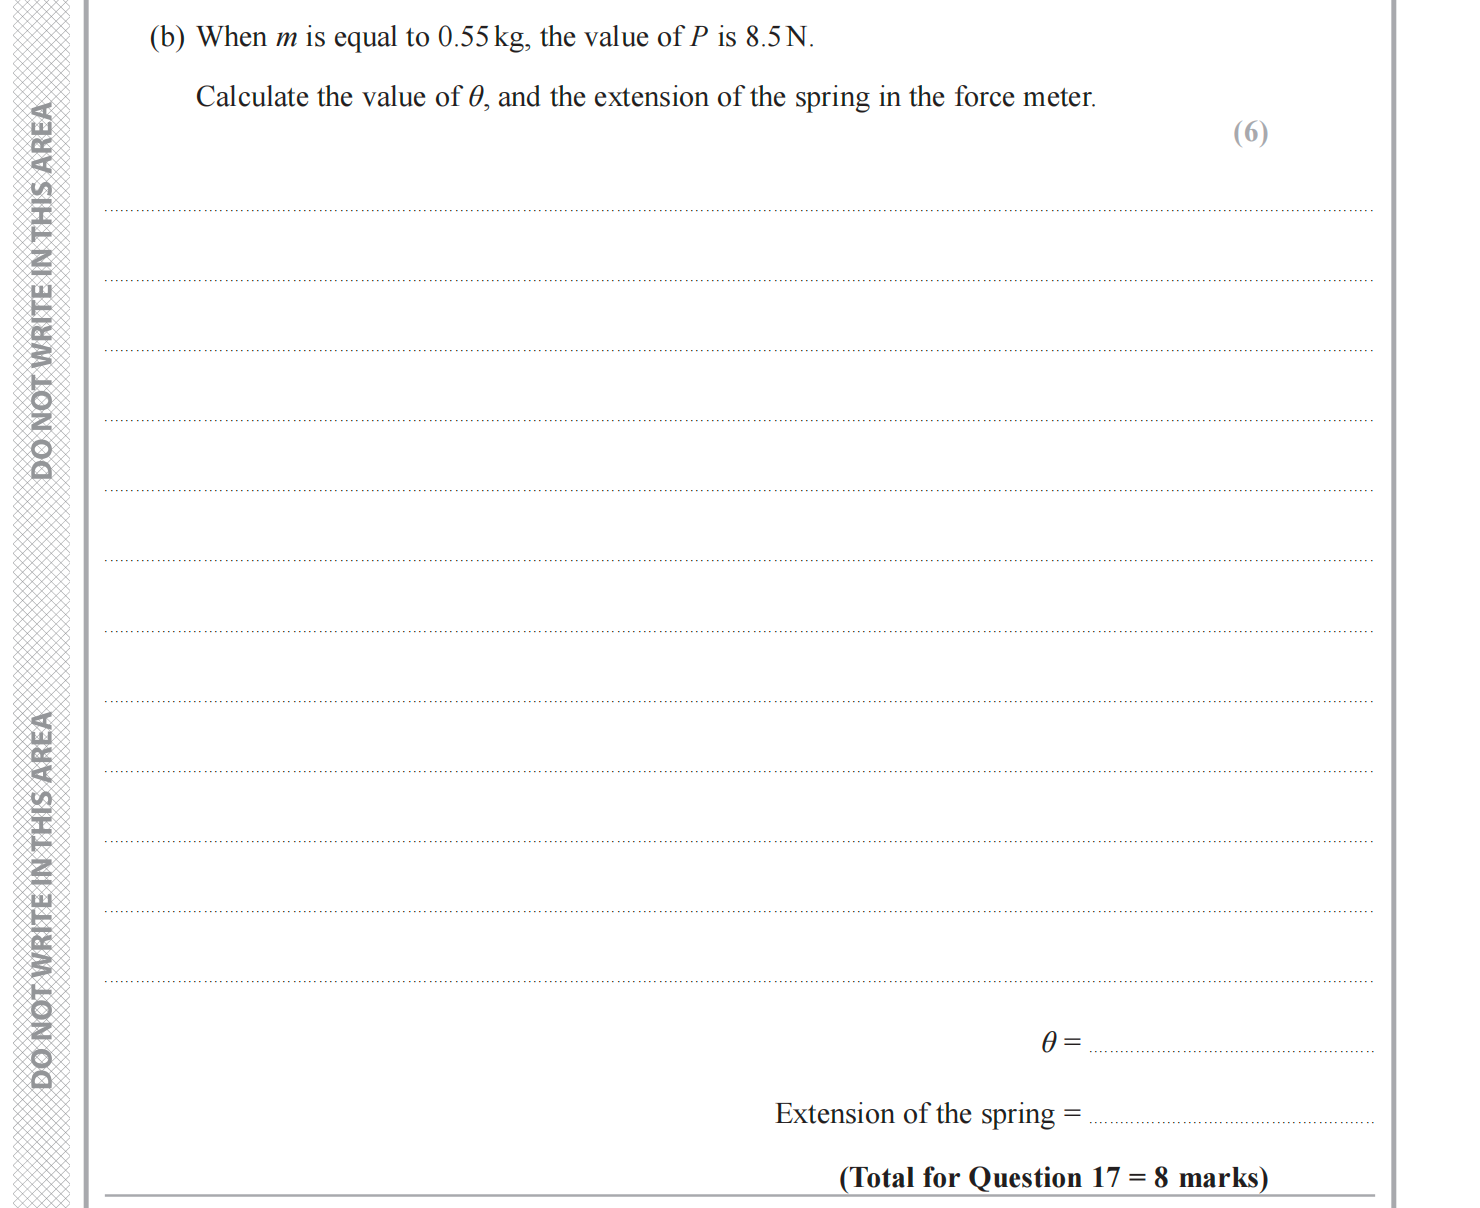The height and width of the screenshot is (1208, 1480).
Task: Click the word 'Calculate' in the instruction
Action: [x=252, y=97]
